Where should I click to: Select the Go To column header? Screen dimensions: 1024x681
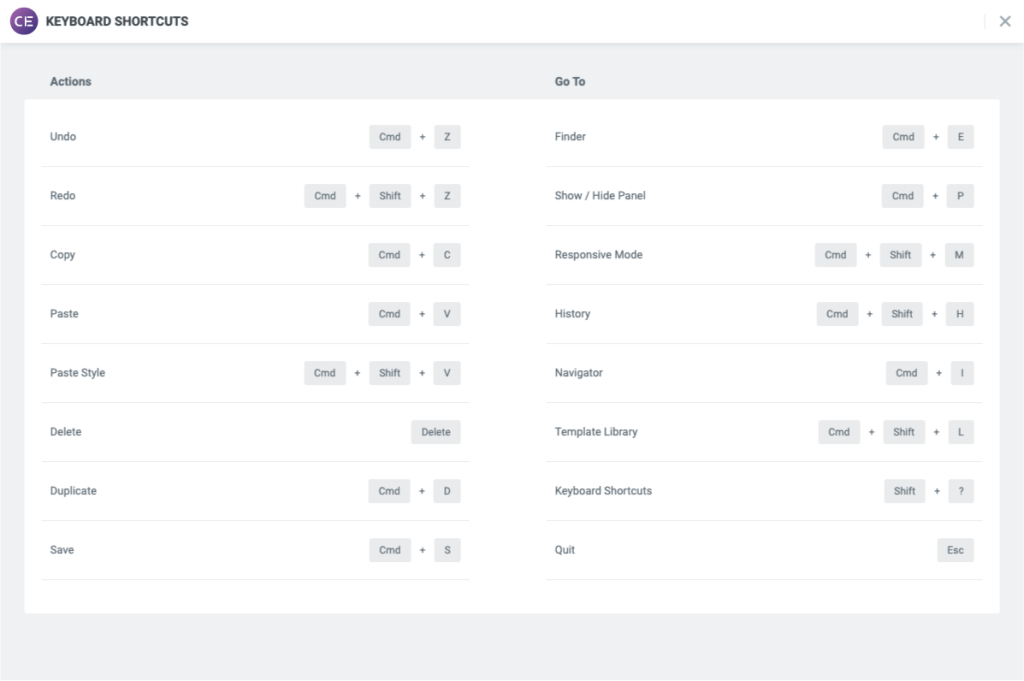click(x=570, y=81)
